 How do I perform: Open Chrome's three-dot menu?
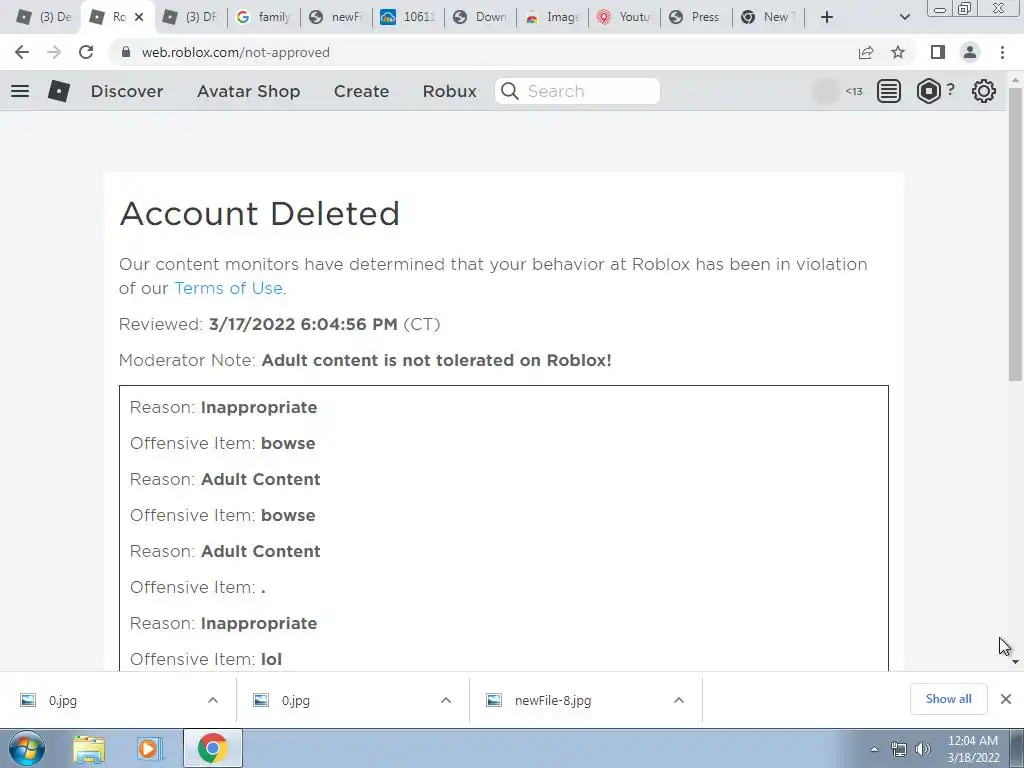[1002, 52]
